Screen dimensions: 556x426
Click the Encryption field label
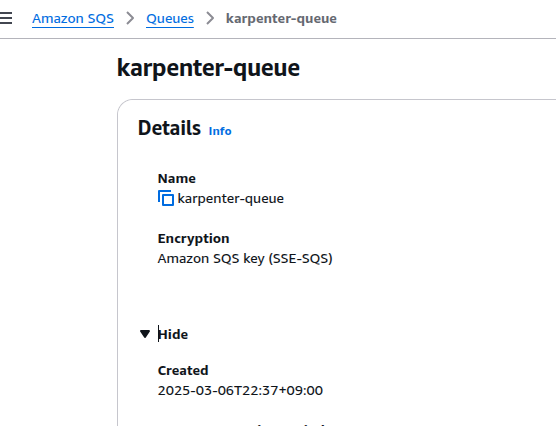pos(193,239)
